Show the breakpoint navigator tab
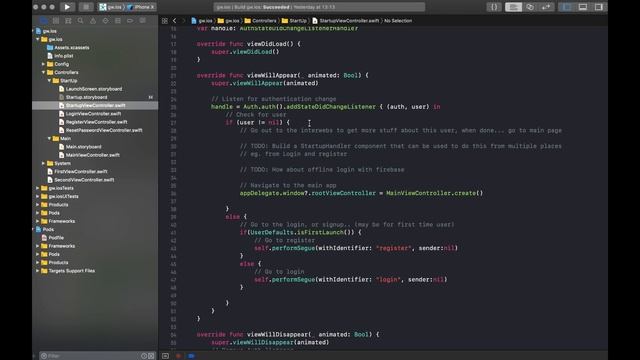 [x=130, y=20]
